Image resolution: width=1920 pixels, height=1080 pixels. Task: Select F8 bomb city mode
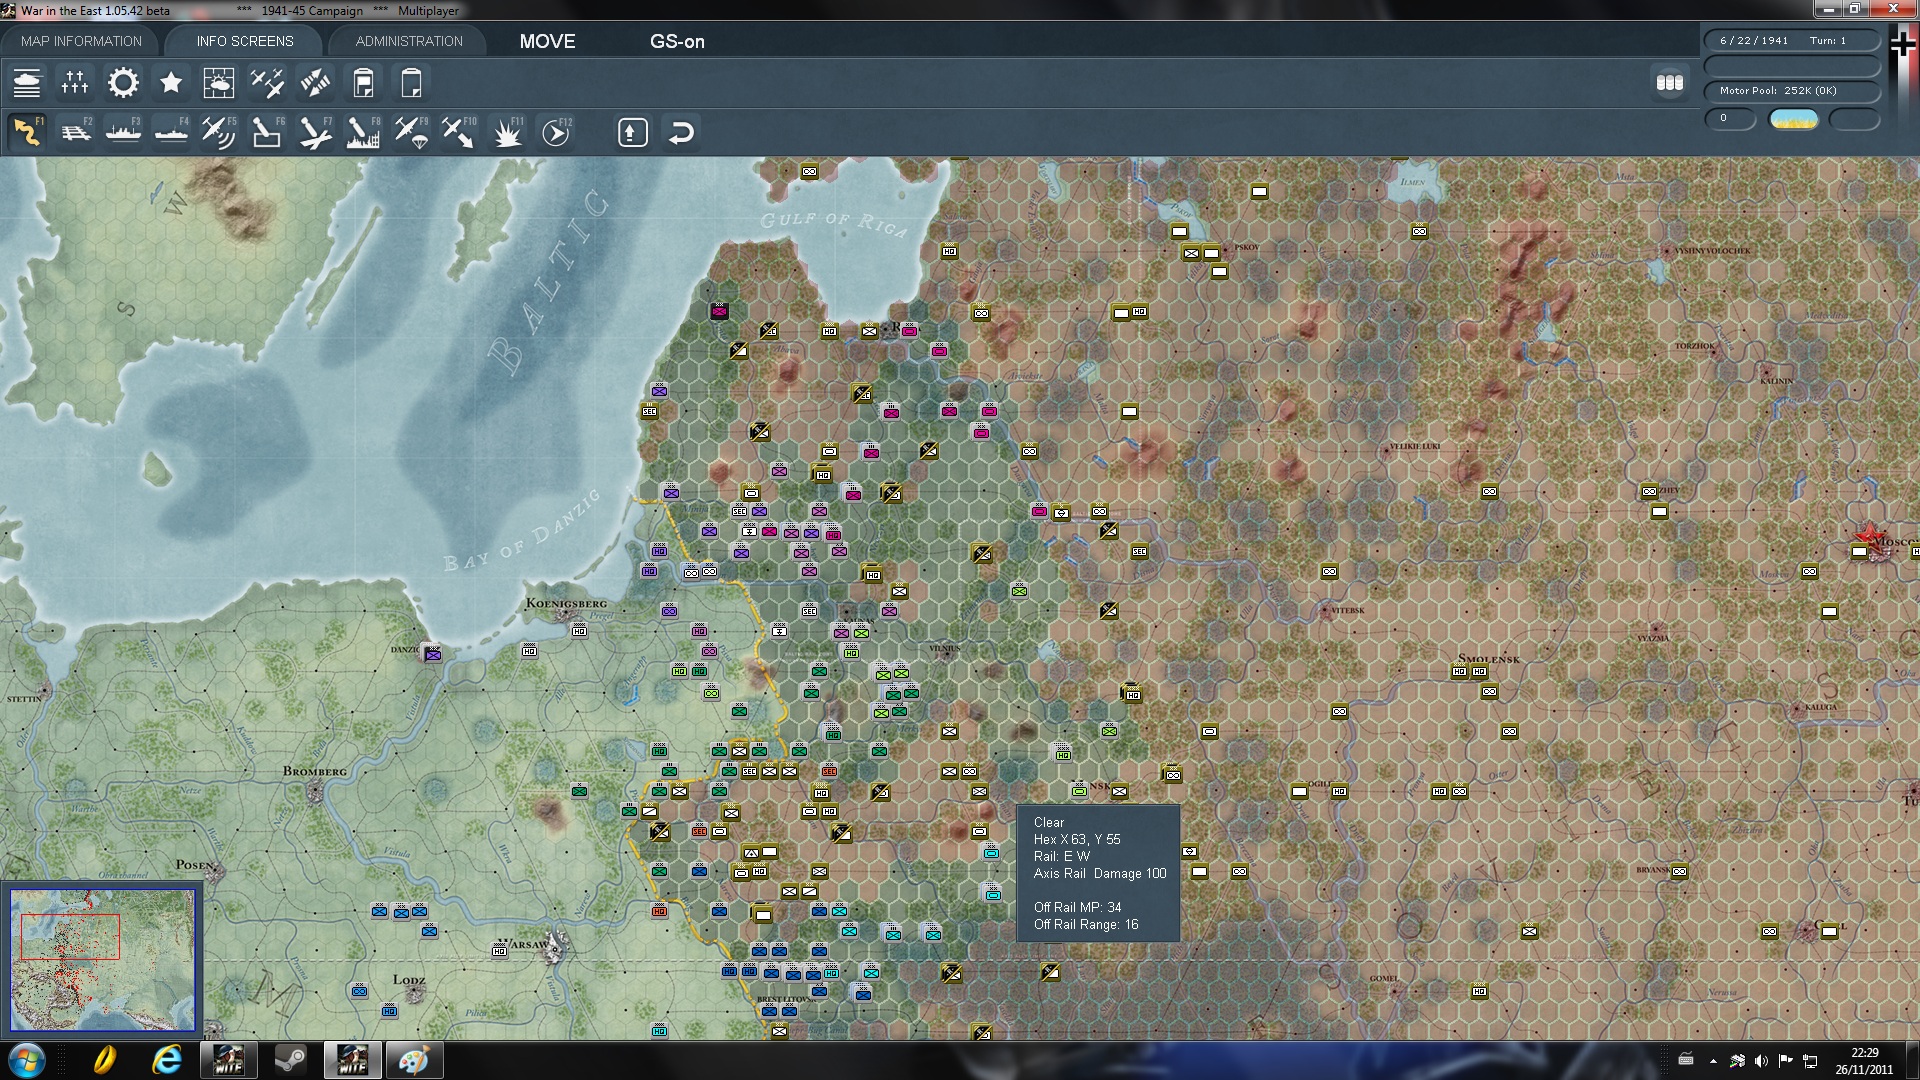[363, 132]
